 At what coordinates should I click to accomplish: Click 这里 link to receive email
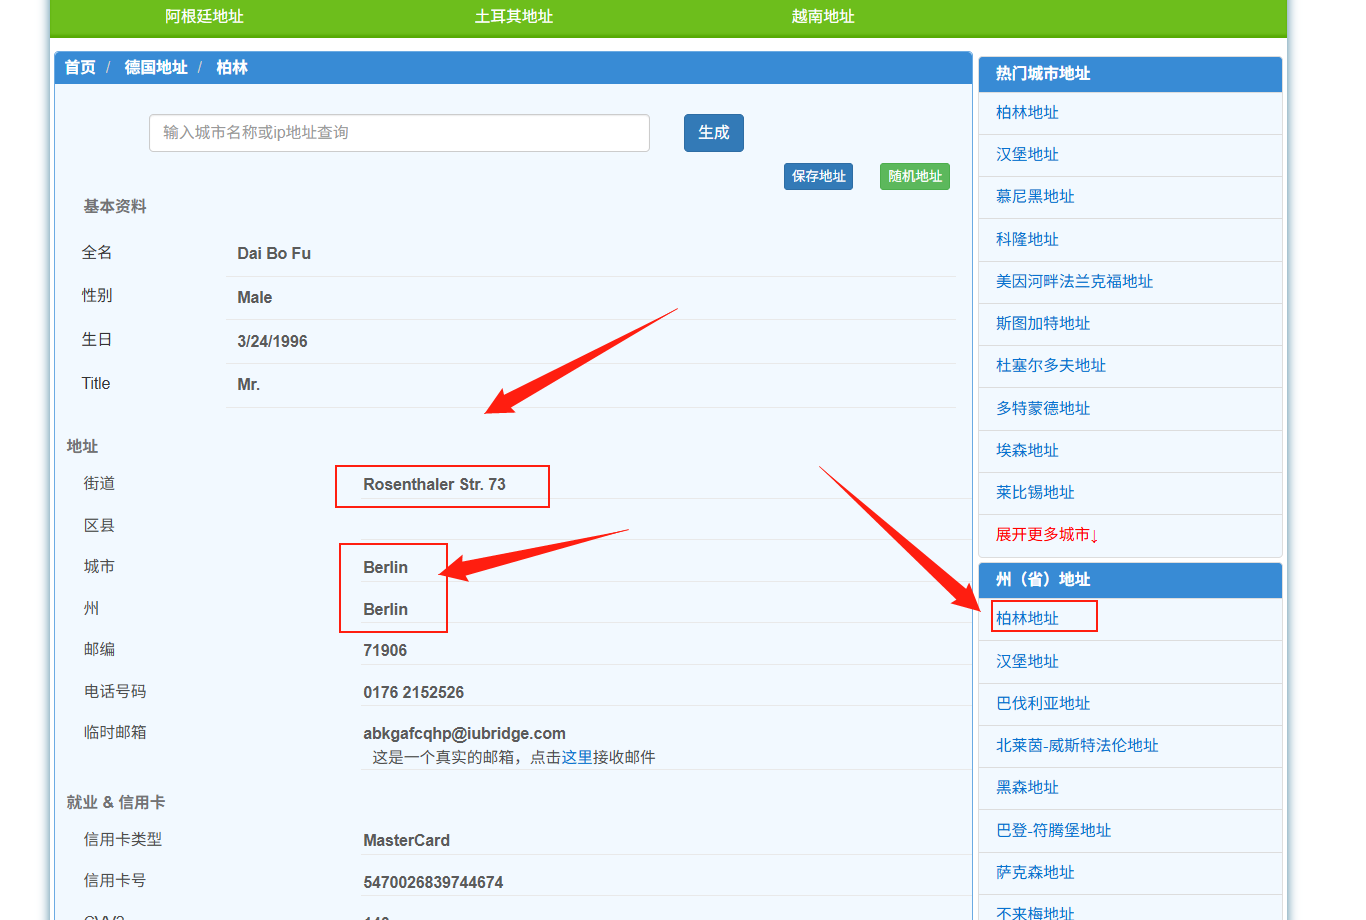point(577,757)
